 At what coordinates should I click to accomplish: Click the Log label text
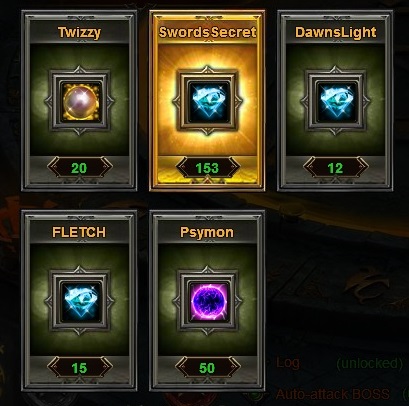click(288, 362)
